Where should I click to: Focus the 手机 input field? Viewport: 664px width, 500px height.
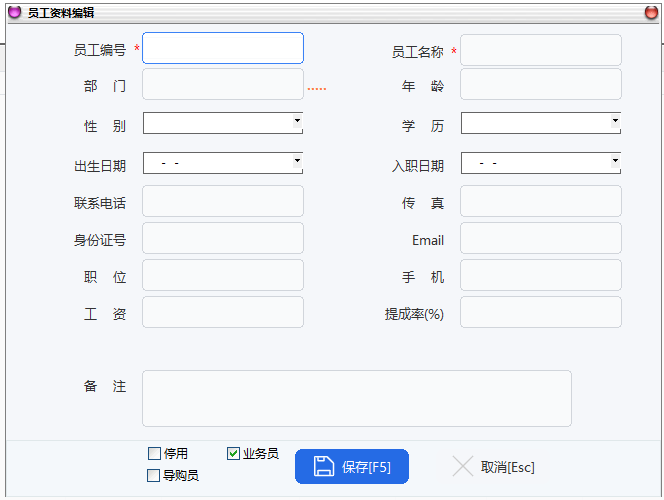pos(540,276)
